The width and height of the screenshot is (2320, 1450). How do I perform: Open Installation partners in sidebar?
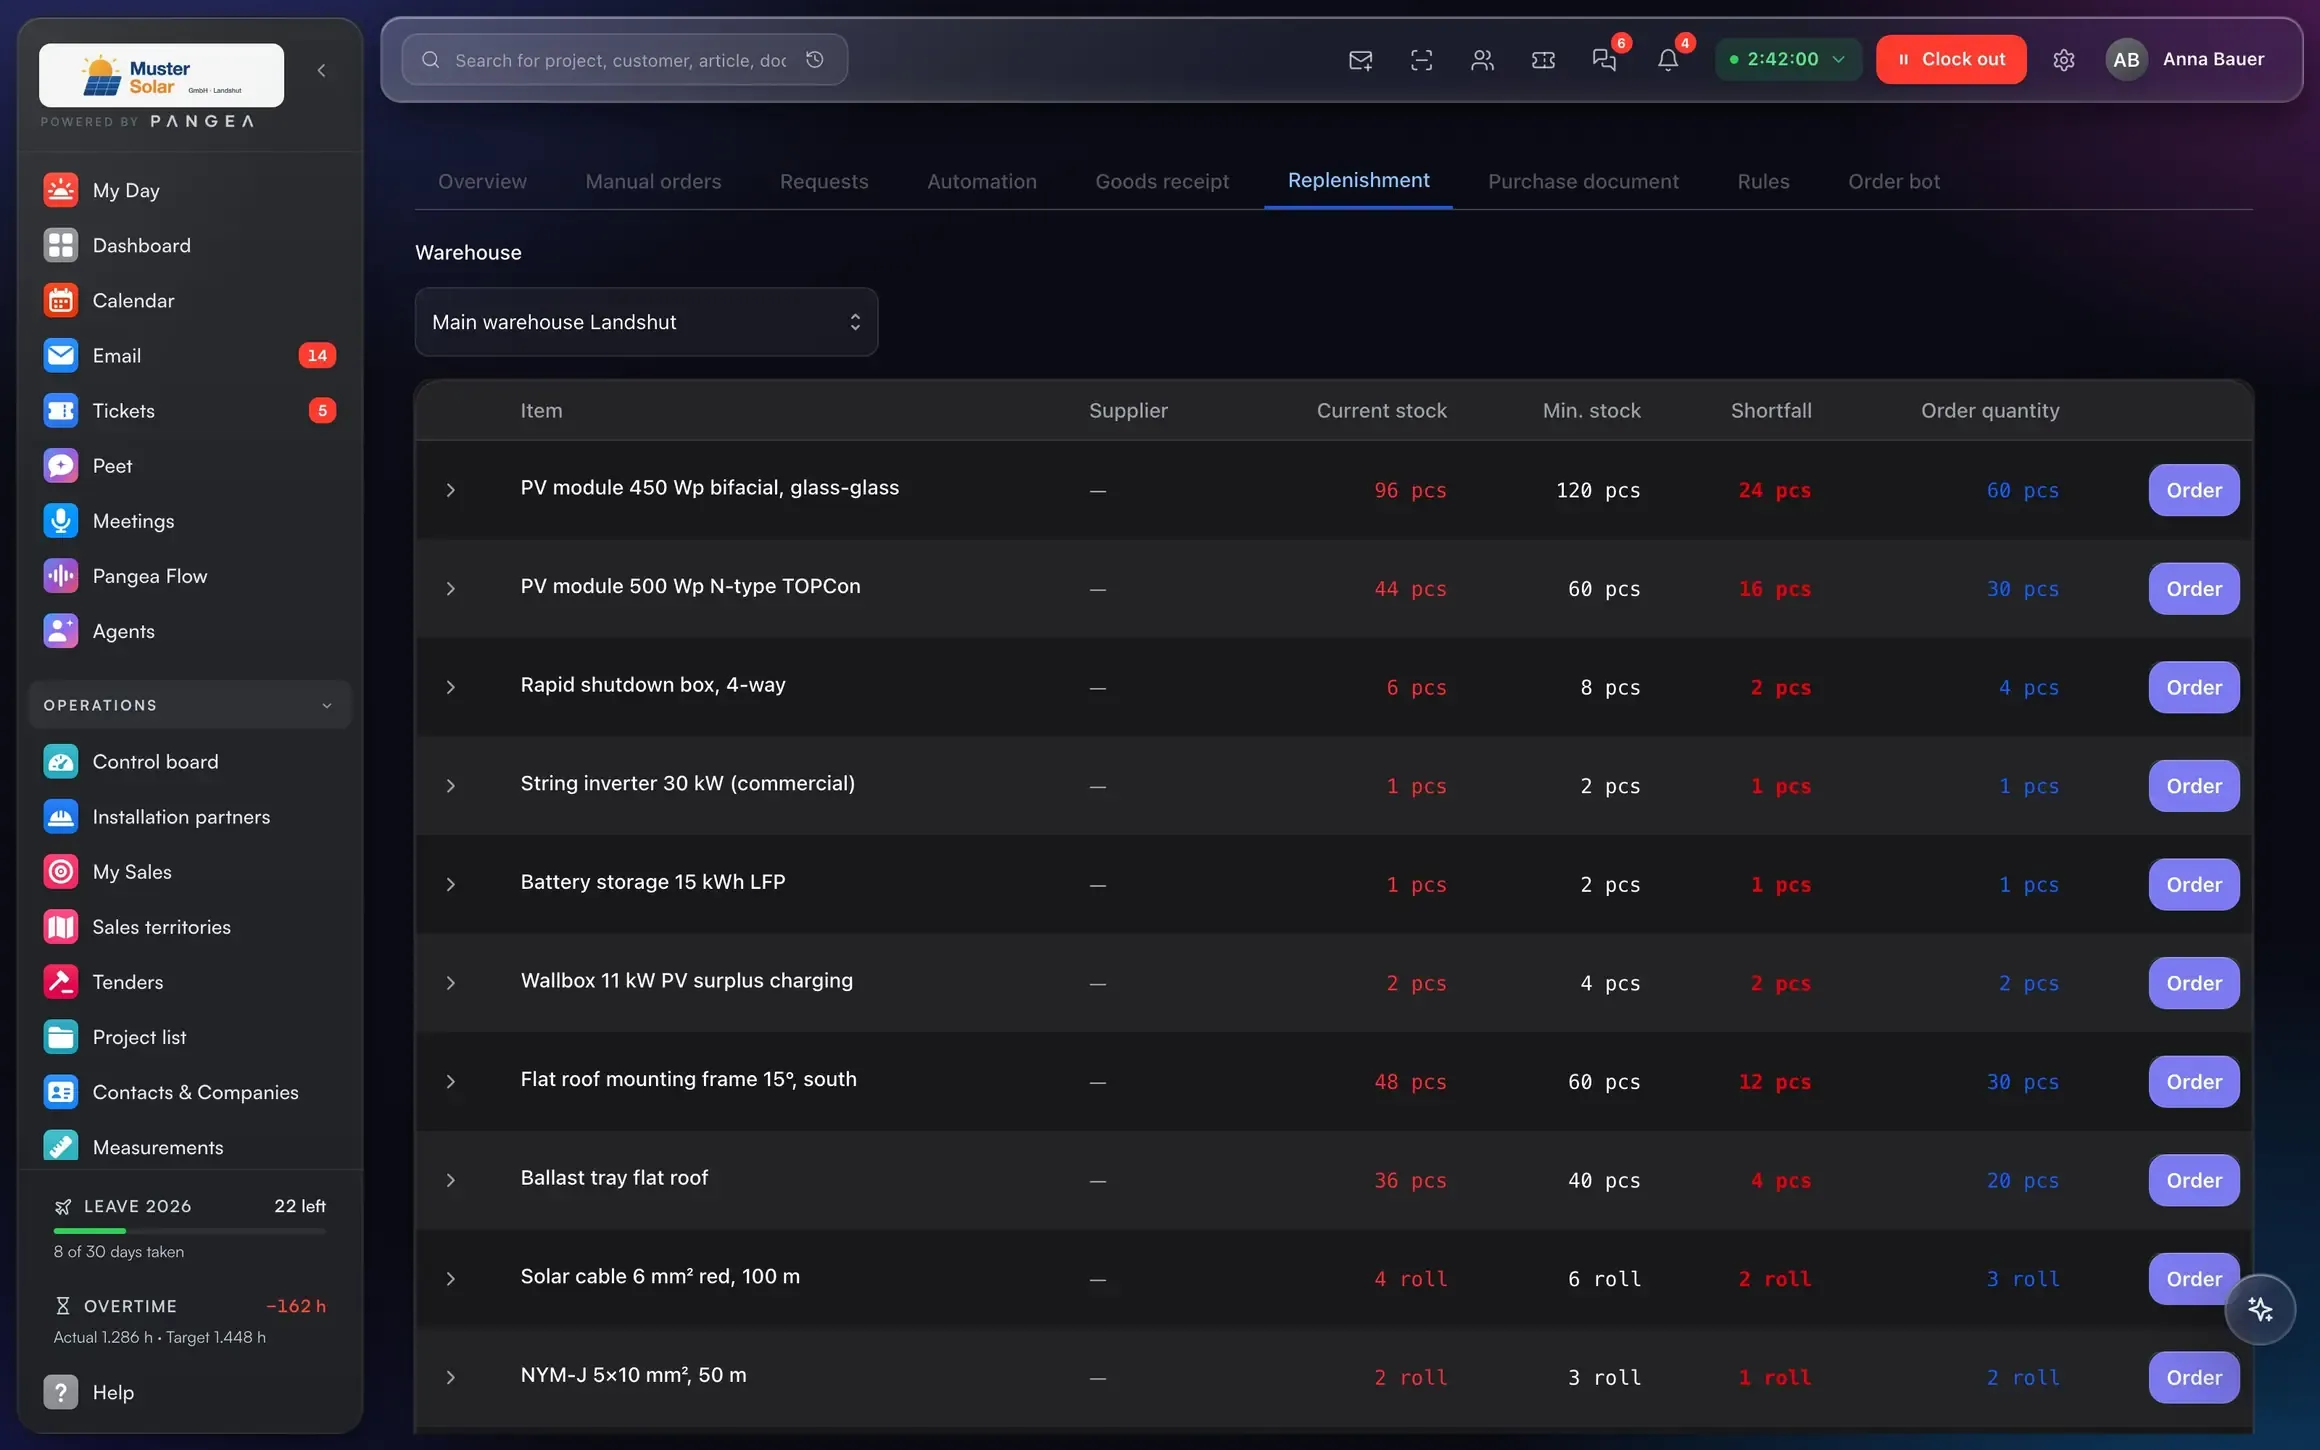point(190,817)
